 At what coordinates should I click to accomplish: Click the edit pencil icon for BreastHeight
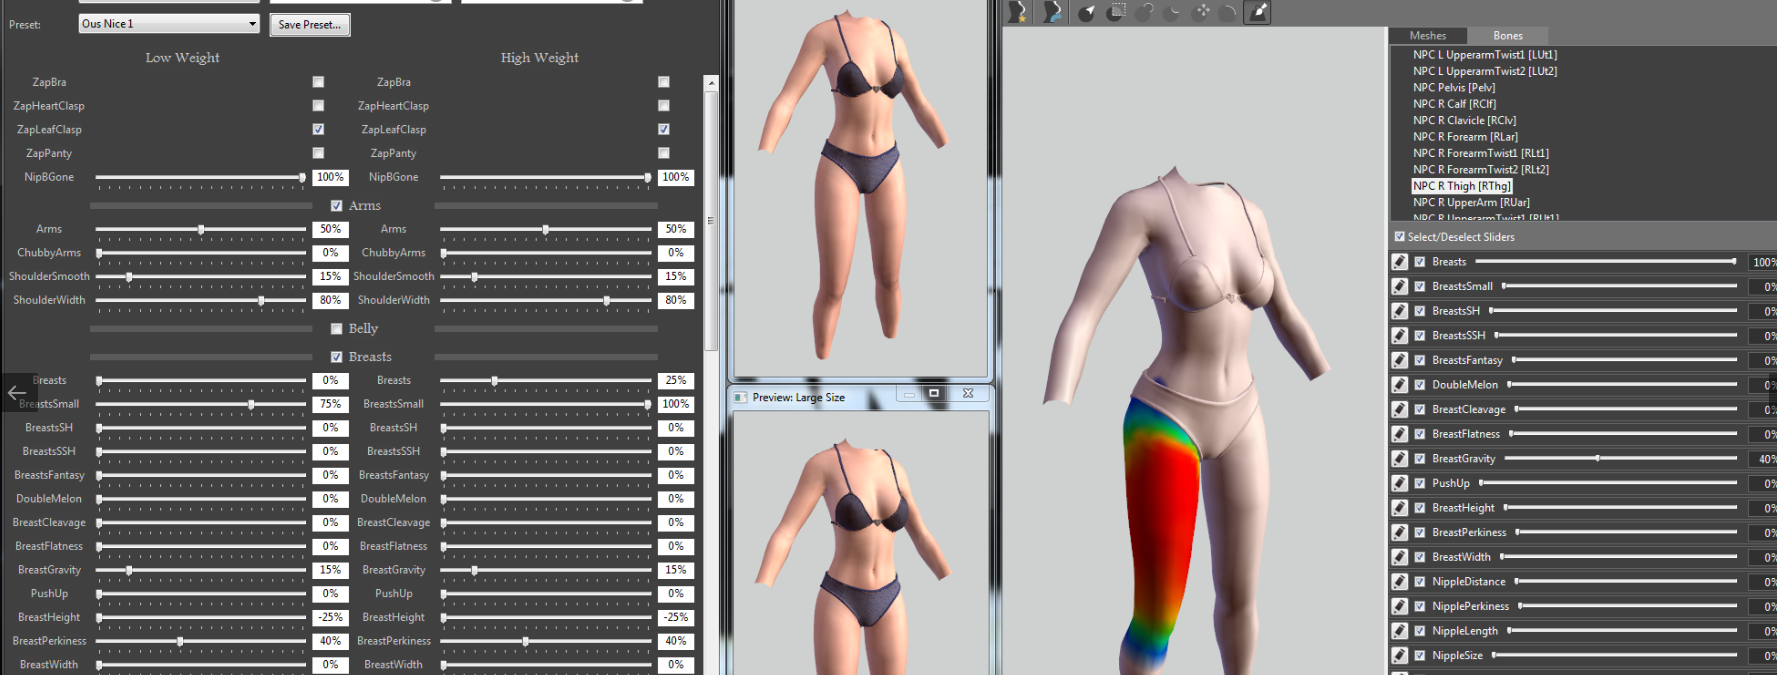pos(1400,508)
